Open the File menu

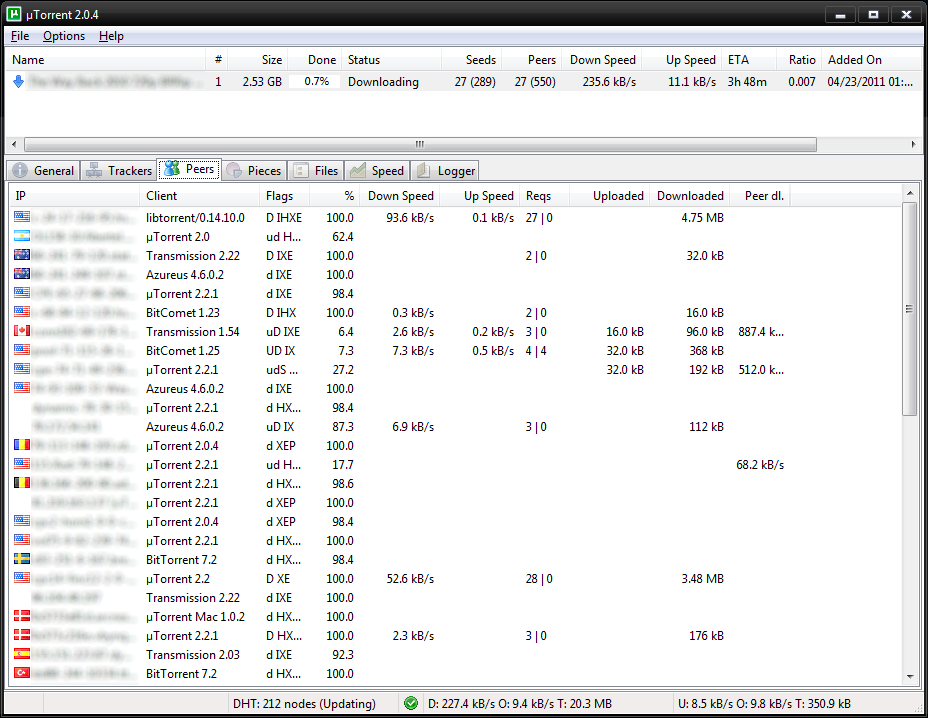pyautogui.click(x=20, y=36)
